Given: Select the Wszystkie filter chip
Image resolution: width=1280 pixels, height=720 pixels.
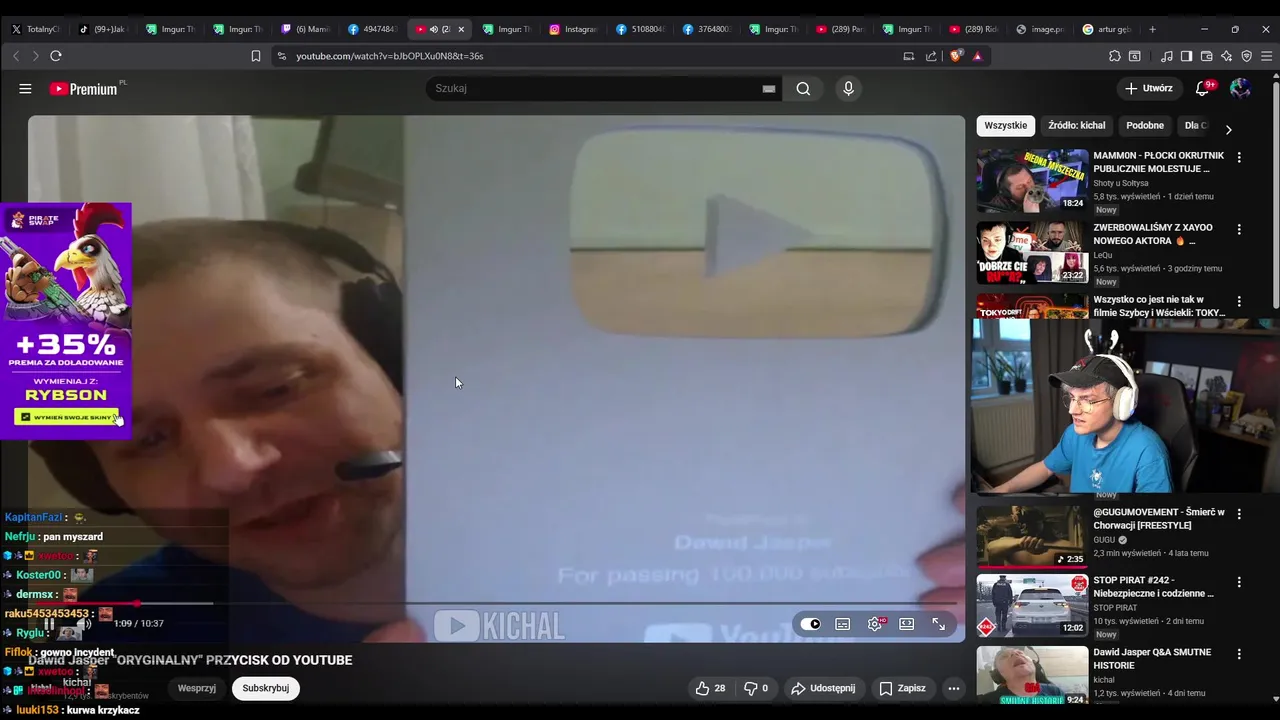Looking at the screenshot, I should pyautogui.click(x=1005, y=126).
